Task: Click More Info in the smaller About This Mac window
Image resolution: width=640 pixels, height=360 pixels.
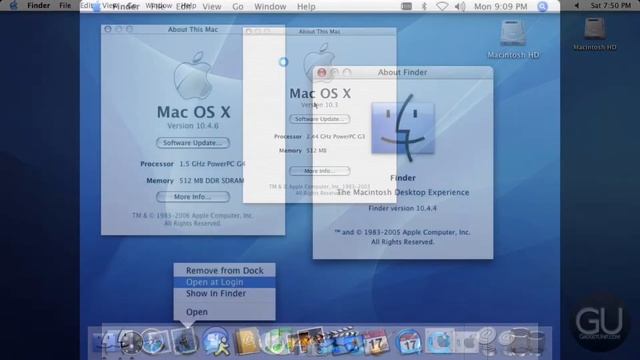Action: click(320, 171)
